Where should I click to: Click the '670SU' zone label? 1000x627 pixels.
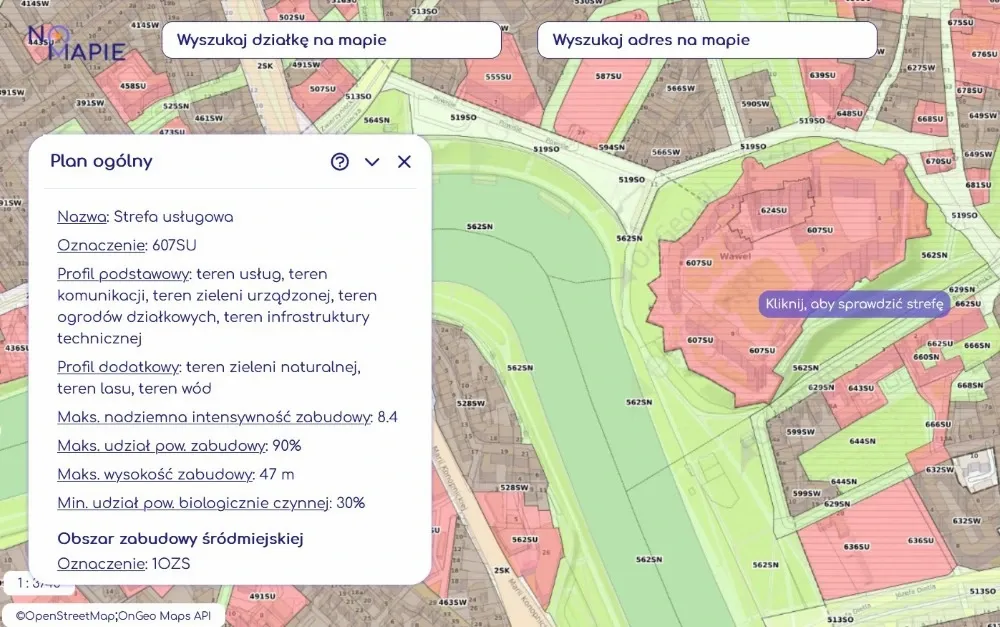coord(939,161)
